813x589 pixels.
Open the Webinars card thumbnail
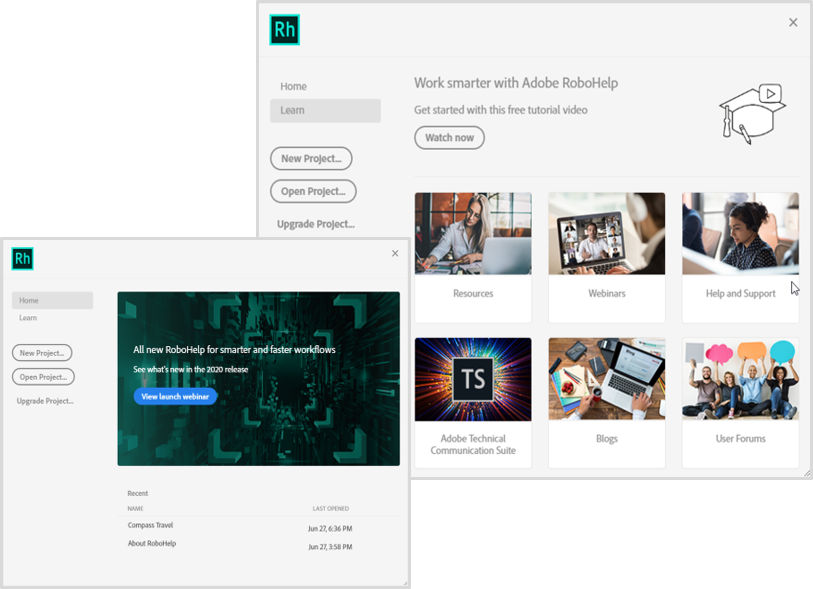coord(607,233)
